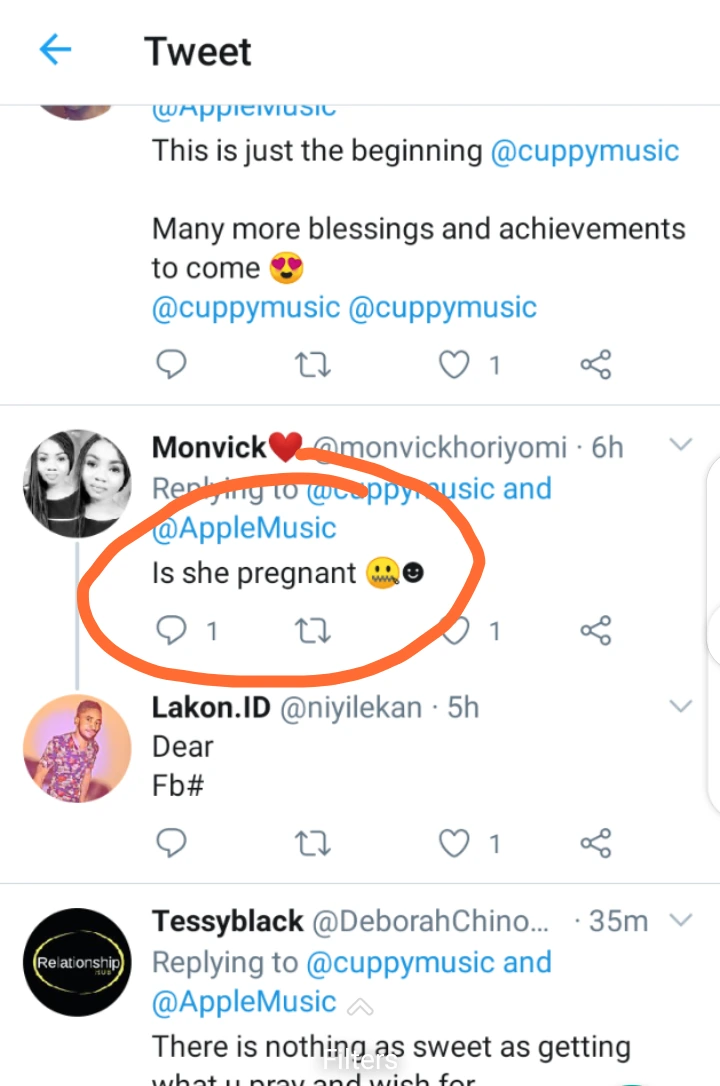Like the top "just the beginning" tweet
The image size is (720, 1086).
click(x=455, y=366)
